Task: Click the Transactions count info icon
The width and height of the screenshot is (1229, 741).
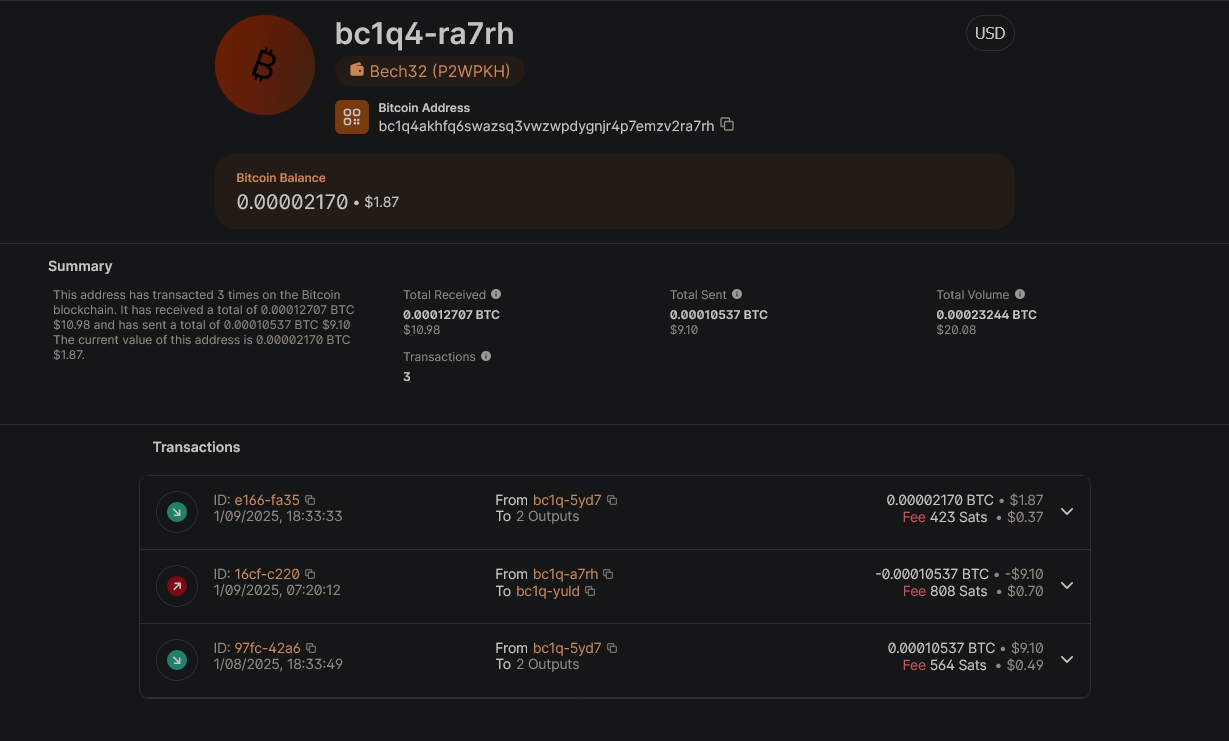Action: click(x=486, y=357)
